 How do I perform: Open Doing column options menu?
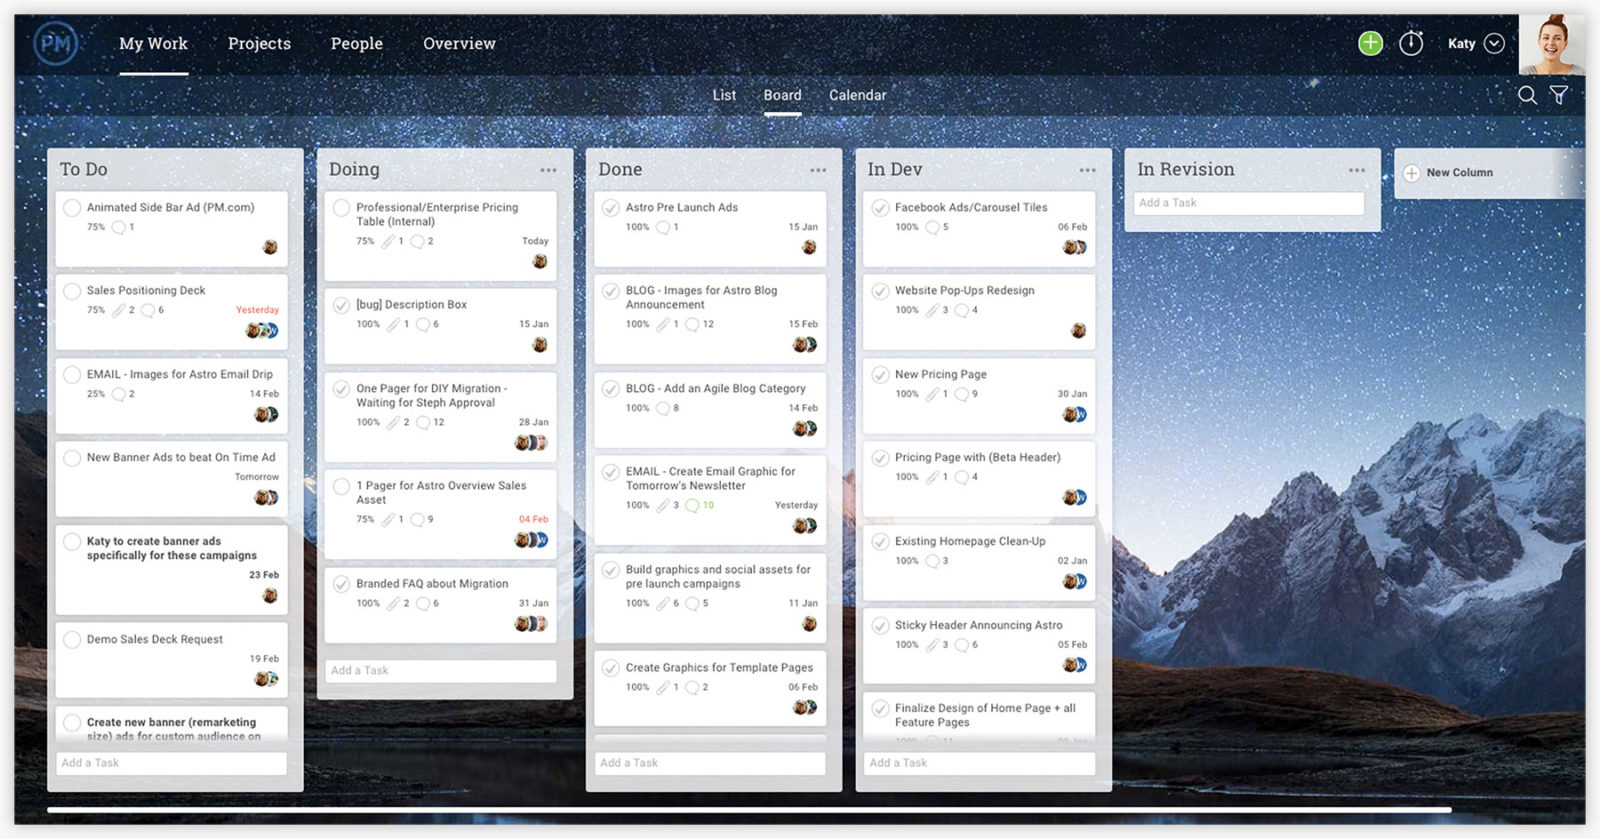[548, 170]
